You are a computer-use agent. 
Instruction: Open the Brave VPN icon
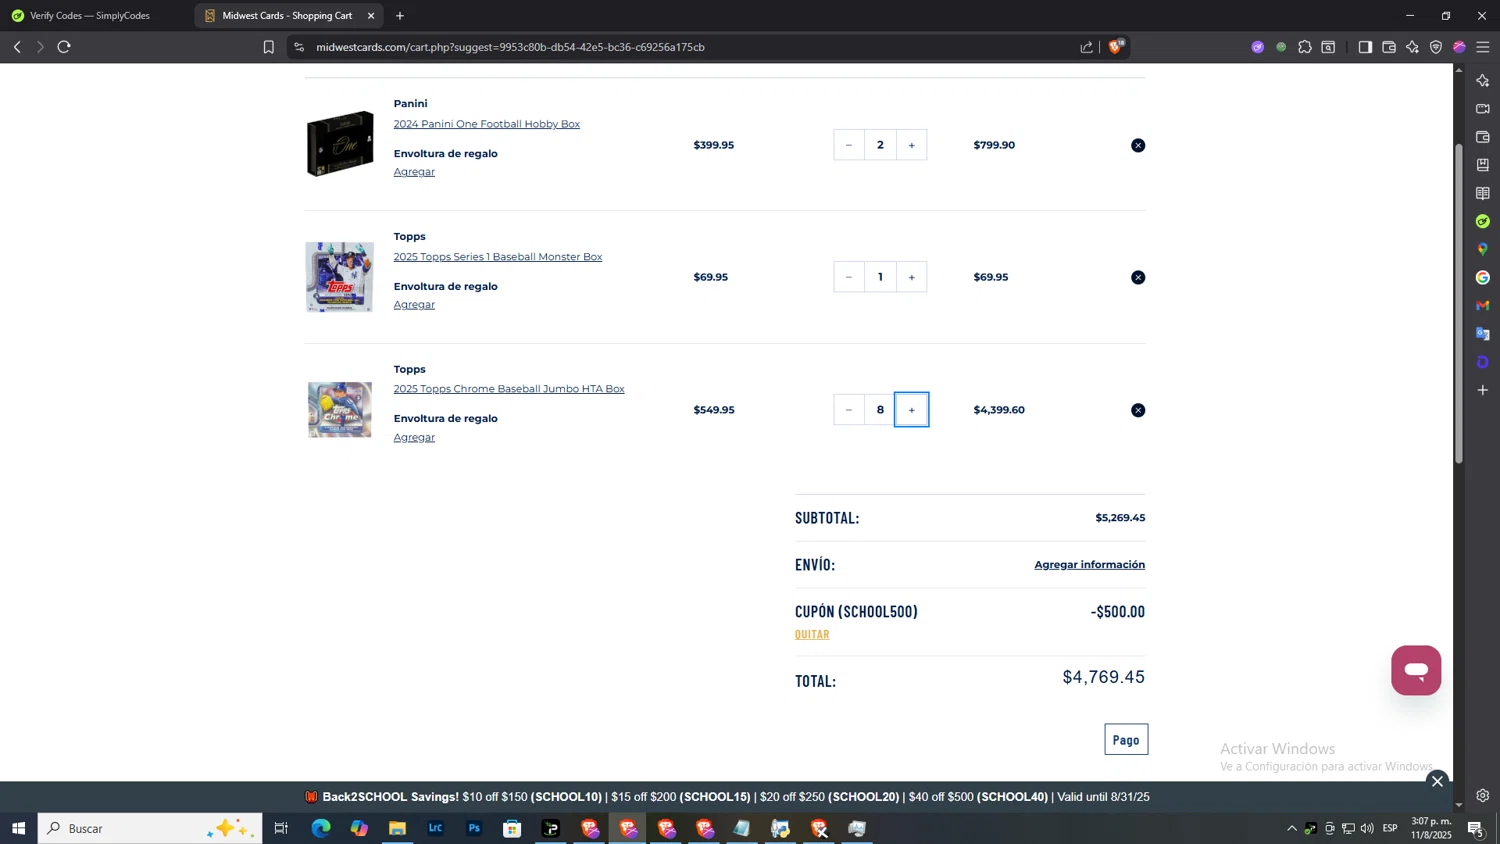point(1436,47)
